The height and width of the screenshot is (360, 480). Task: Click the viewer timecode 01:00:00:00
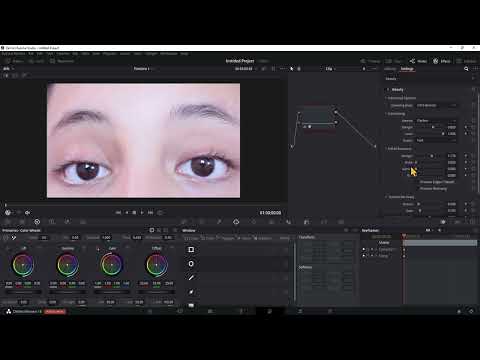[x=270, y=213]
